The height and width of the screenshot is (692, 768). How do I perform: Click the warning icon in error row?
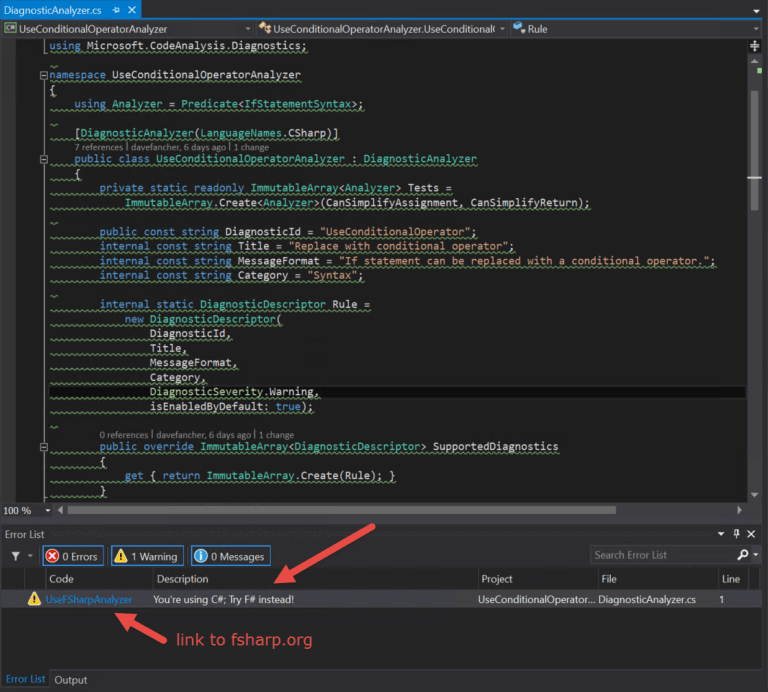(34, 599)
